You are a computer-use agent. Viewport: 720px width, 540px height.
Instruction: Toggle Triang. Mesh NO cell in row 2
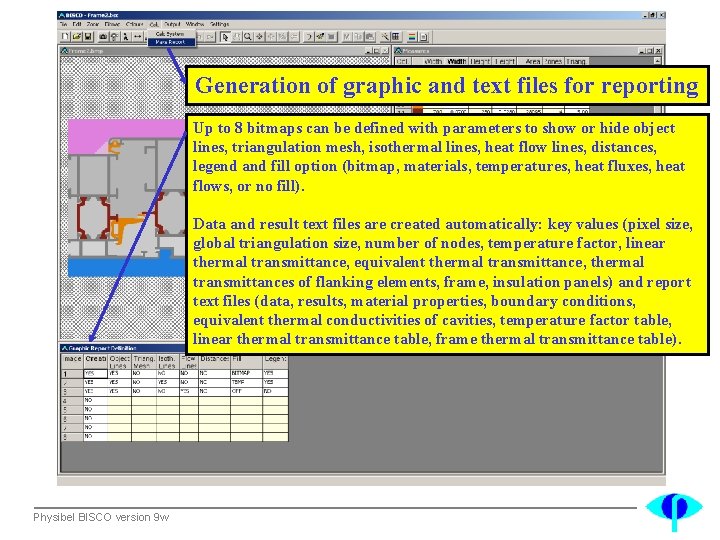pyautogui.click(x=144, y=382)
